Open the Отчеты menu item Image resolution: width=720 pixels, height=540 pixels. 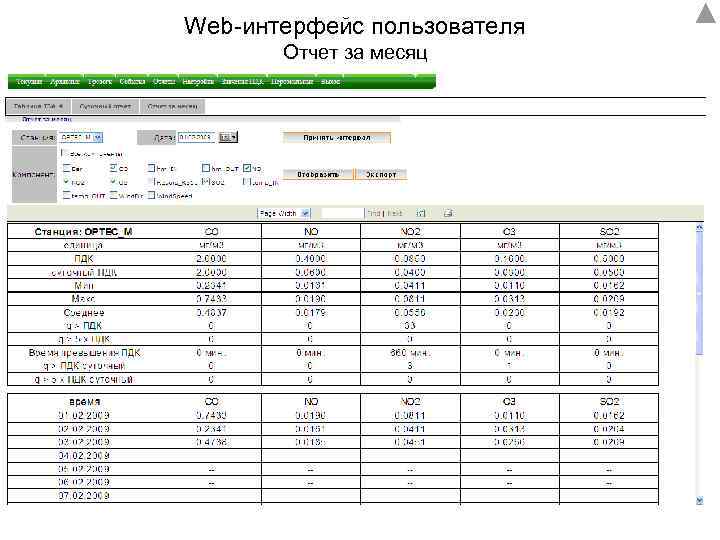[x=164, y=82]
